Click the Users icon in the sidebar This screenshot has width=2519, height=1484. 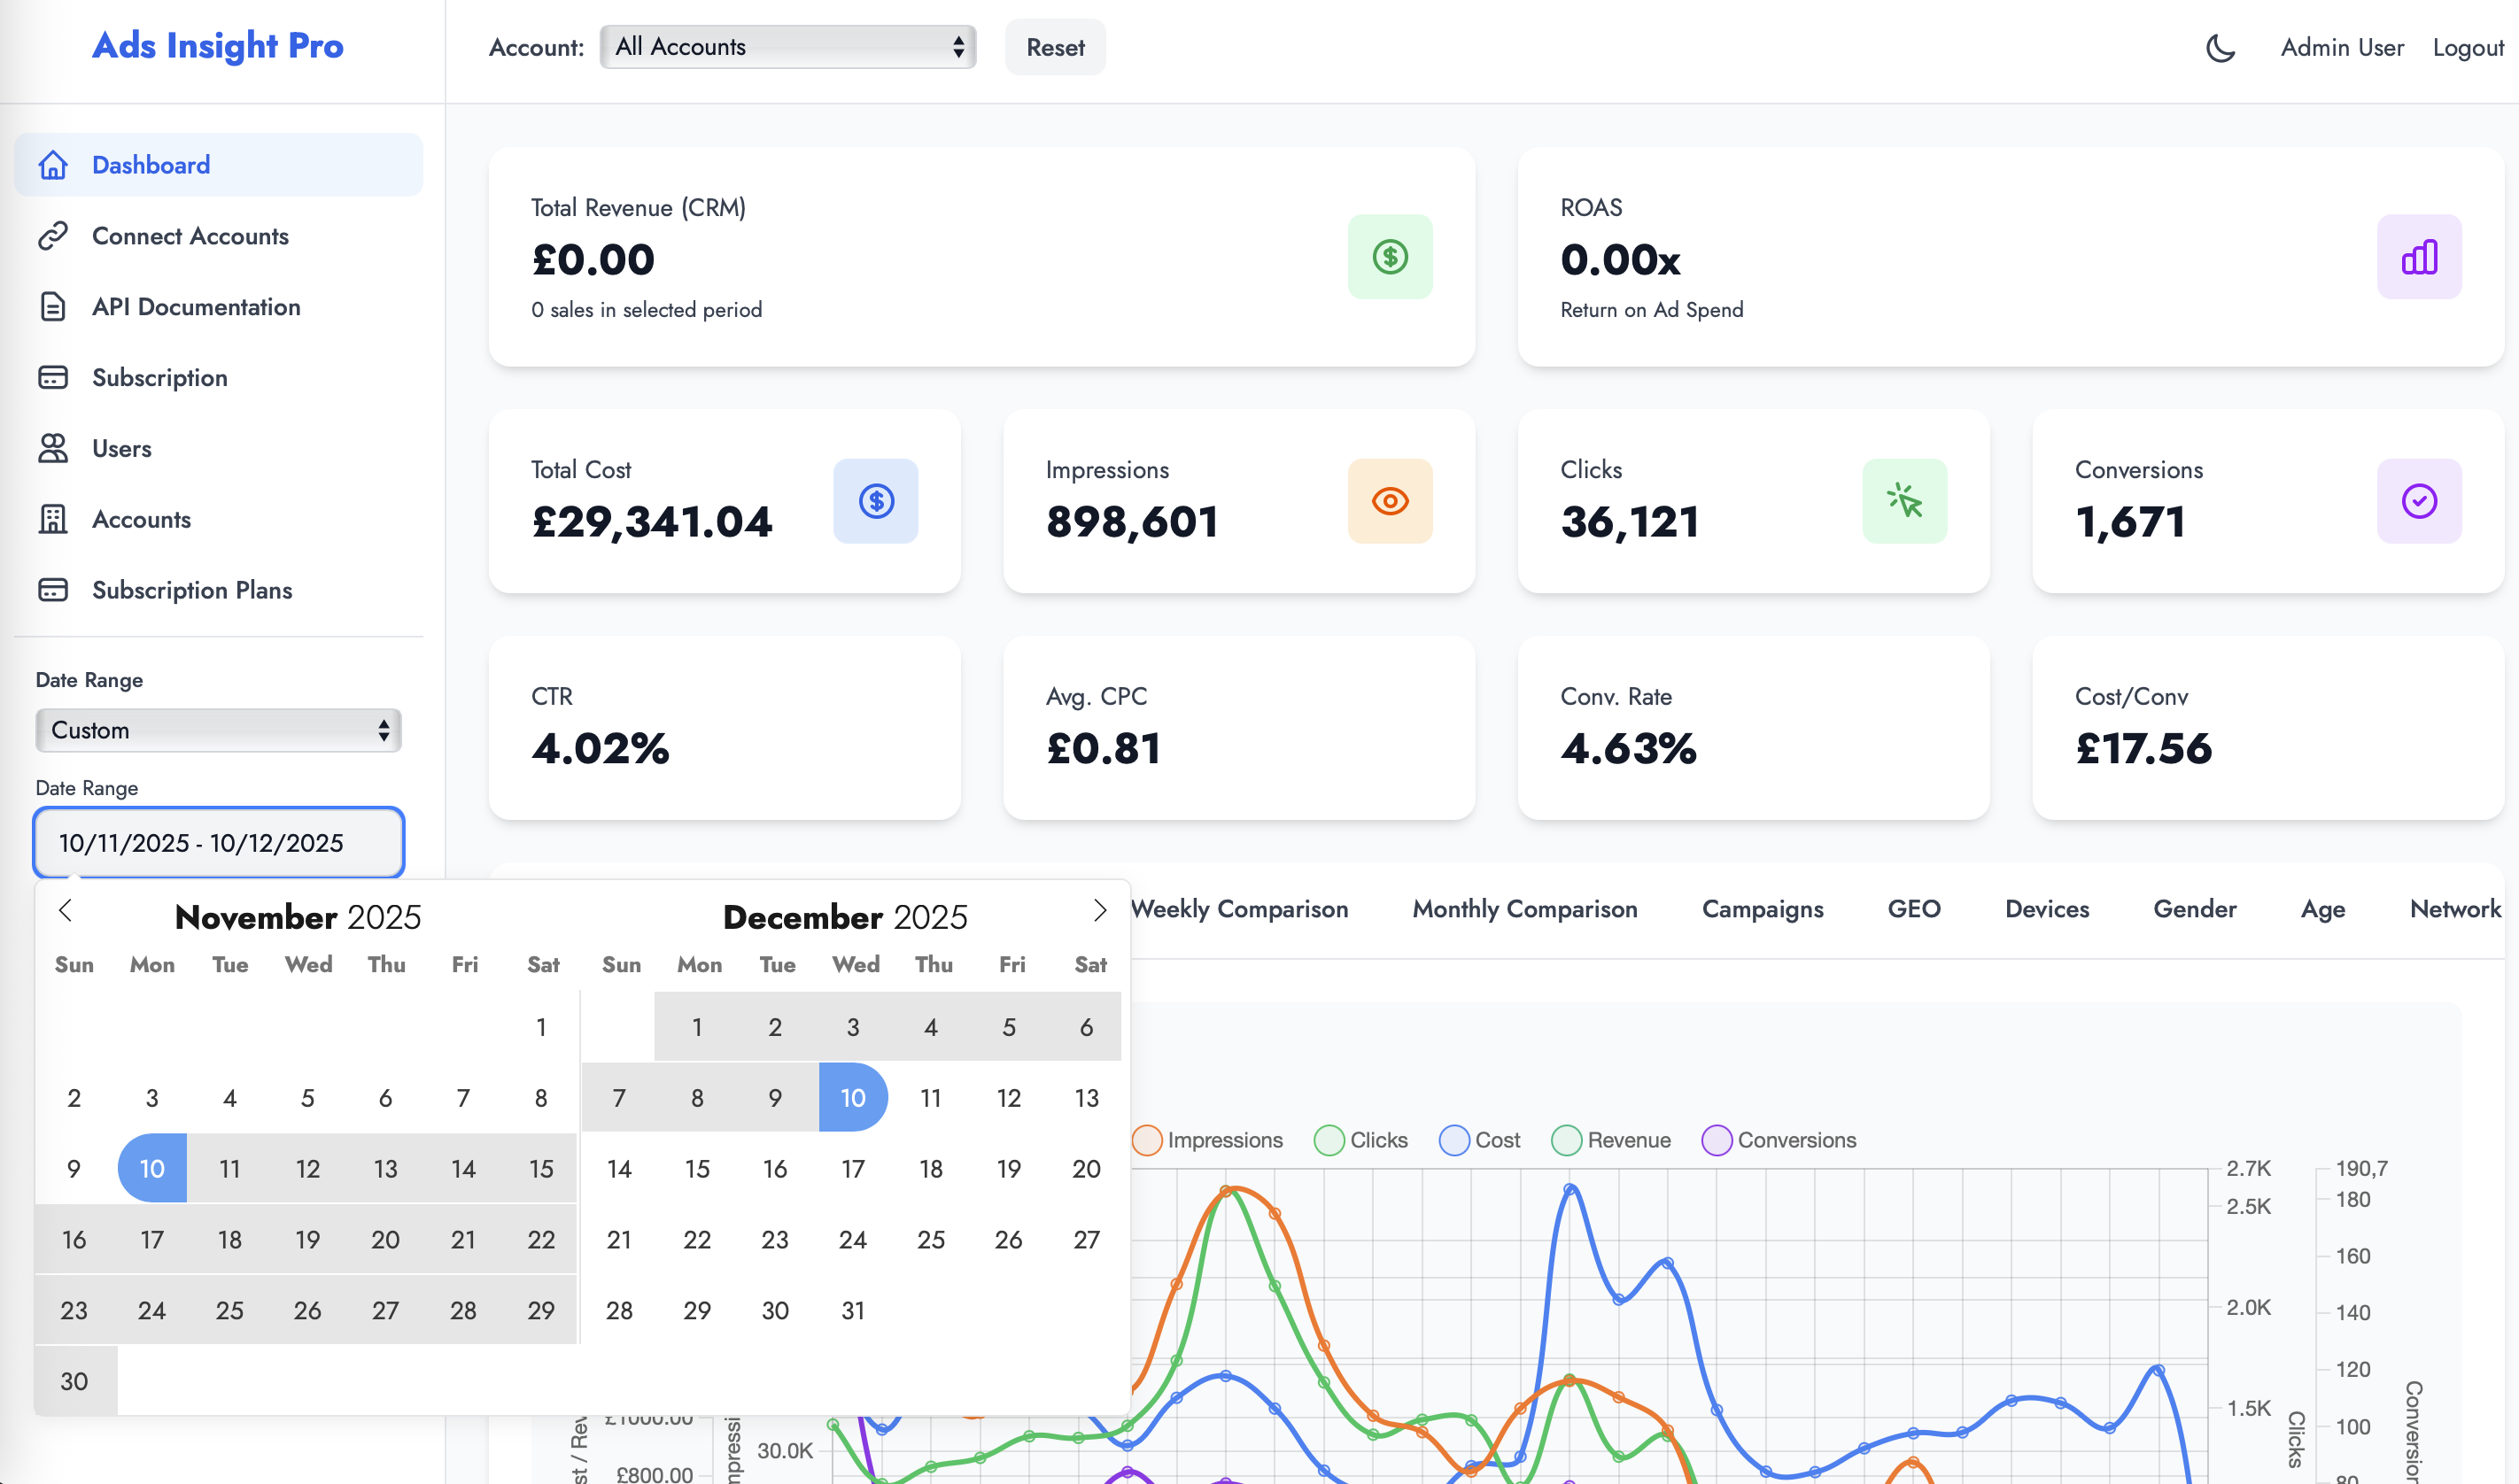click(53, 448)
